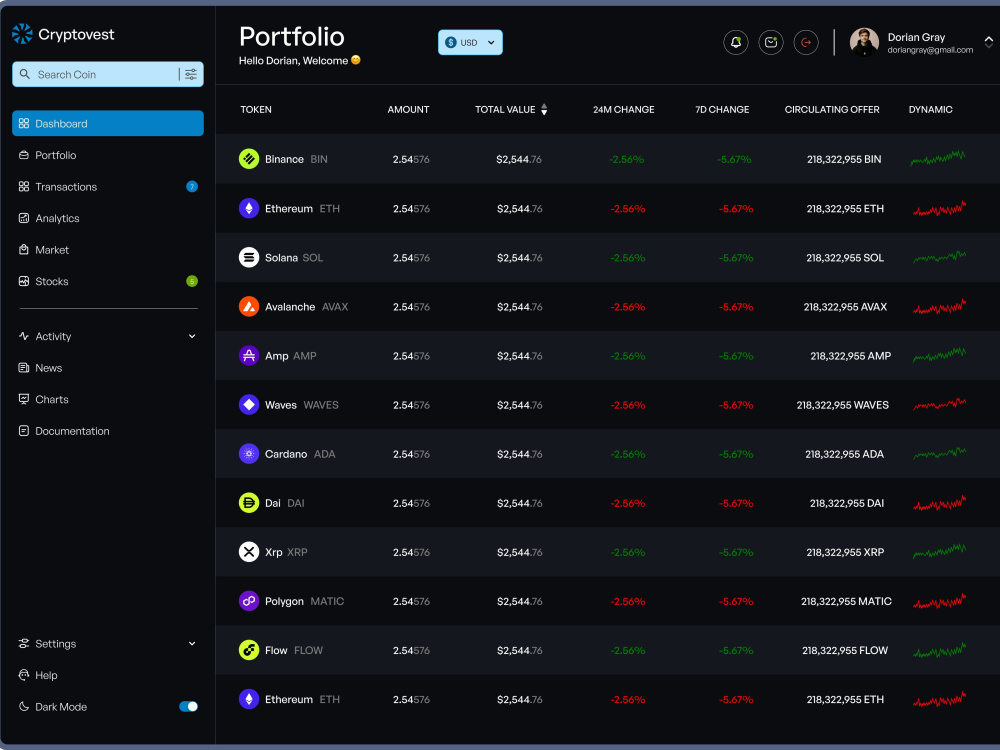Click 218,322,955 BIN circulating value
This screenshot has height=750, width=1000.
844,159
